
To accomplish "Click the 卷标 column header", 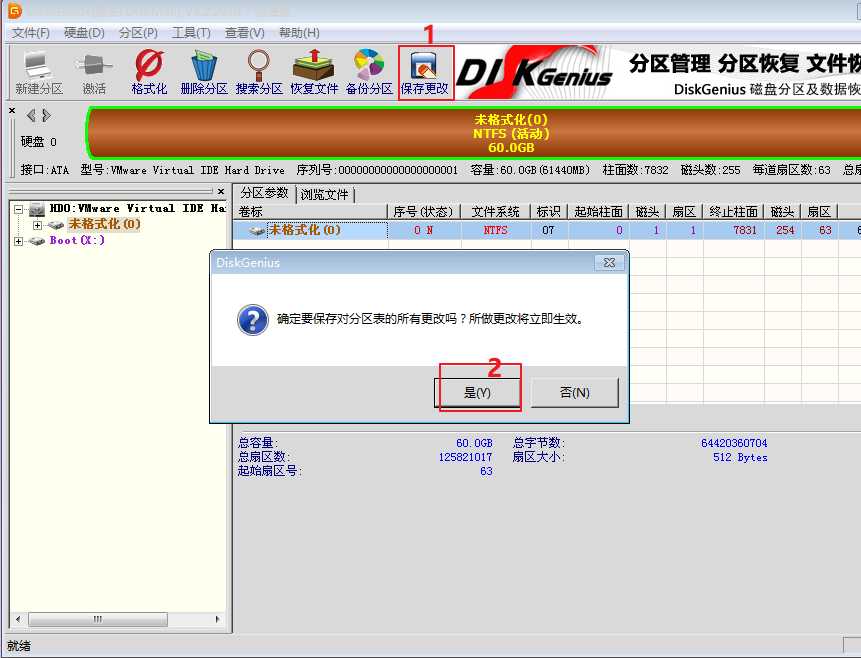I will [312, 211].
